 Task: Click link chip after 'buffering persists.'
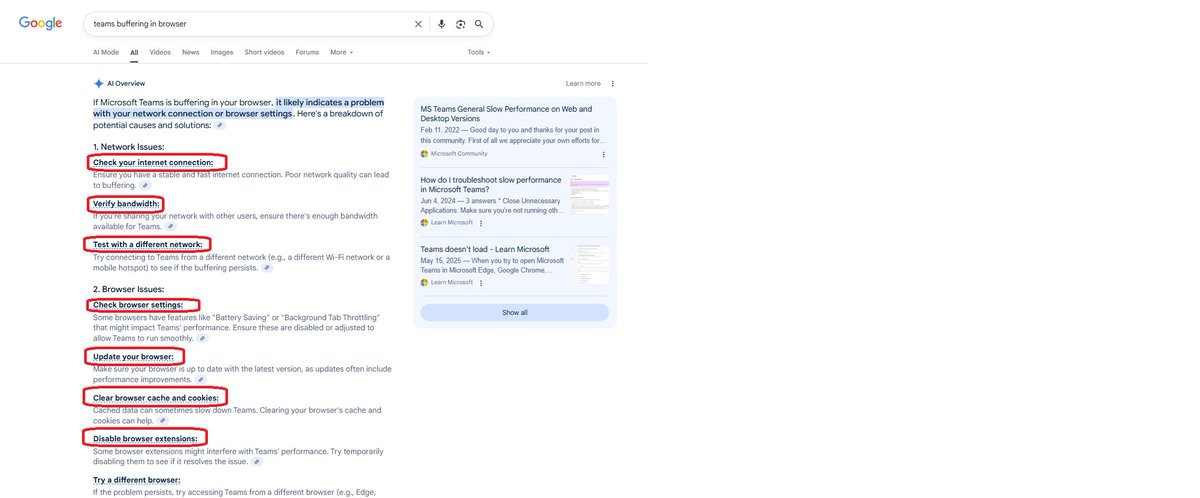267,268
